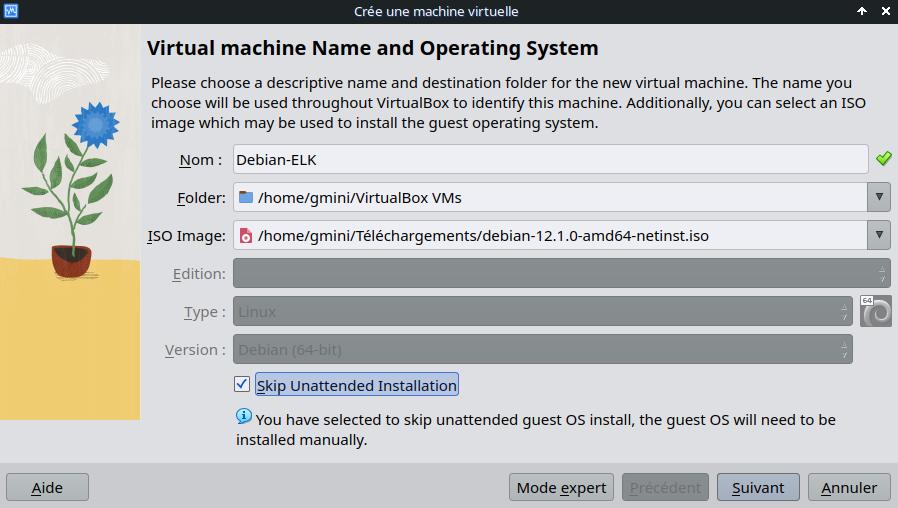Click the Folder: label

[x=202, y=198]
